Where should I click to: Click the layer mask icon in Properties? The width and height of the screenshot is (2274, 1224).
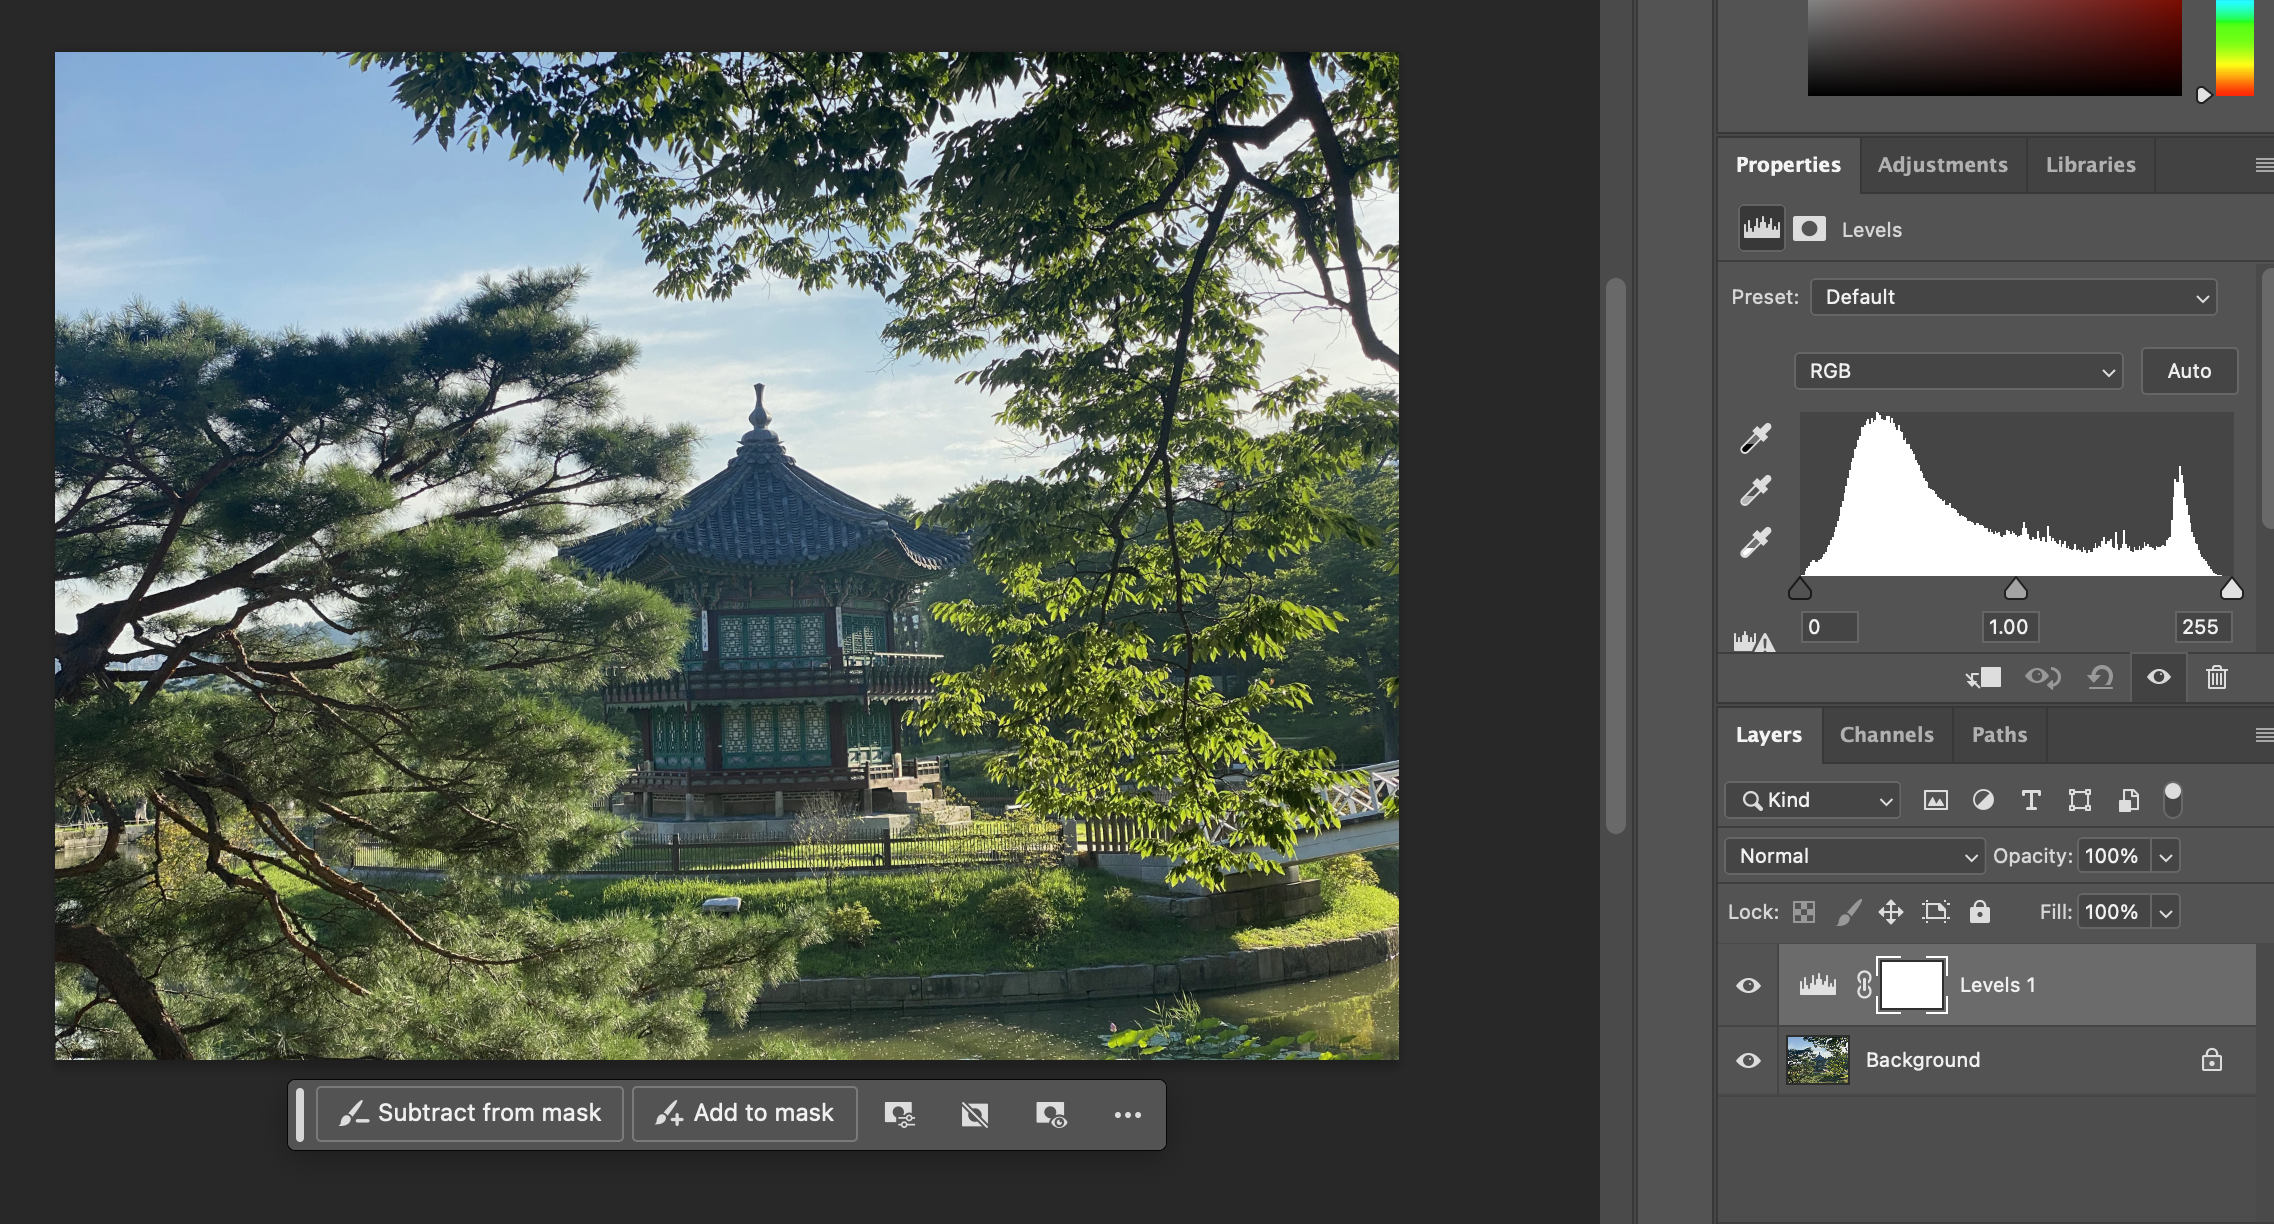coord(1809,229)
